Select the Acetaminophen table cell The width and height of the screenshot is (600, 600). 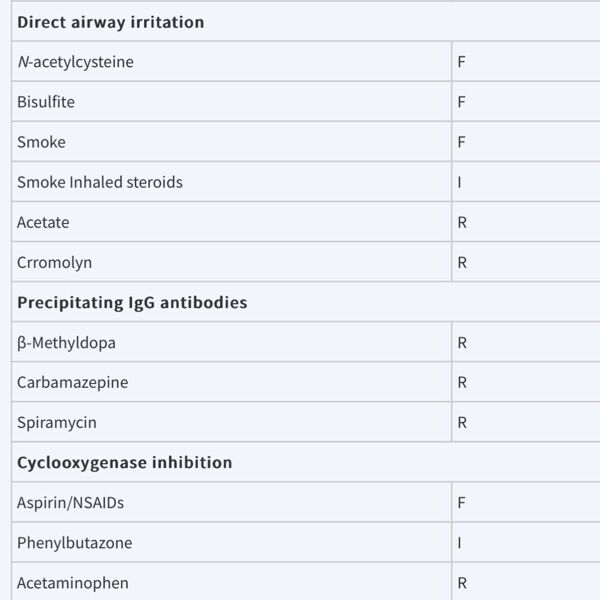[72, 582]
